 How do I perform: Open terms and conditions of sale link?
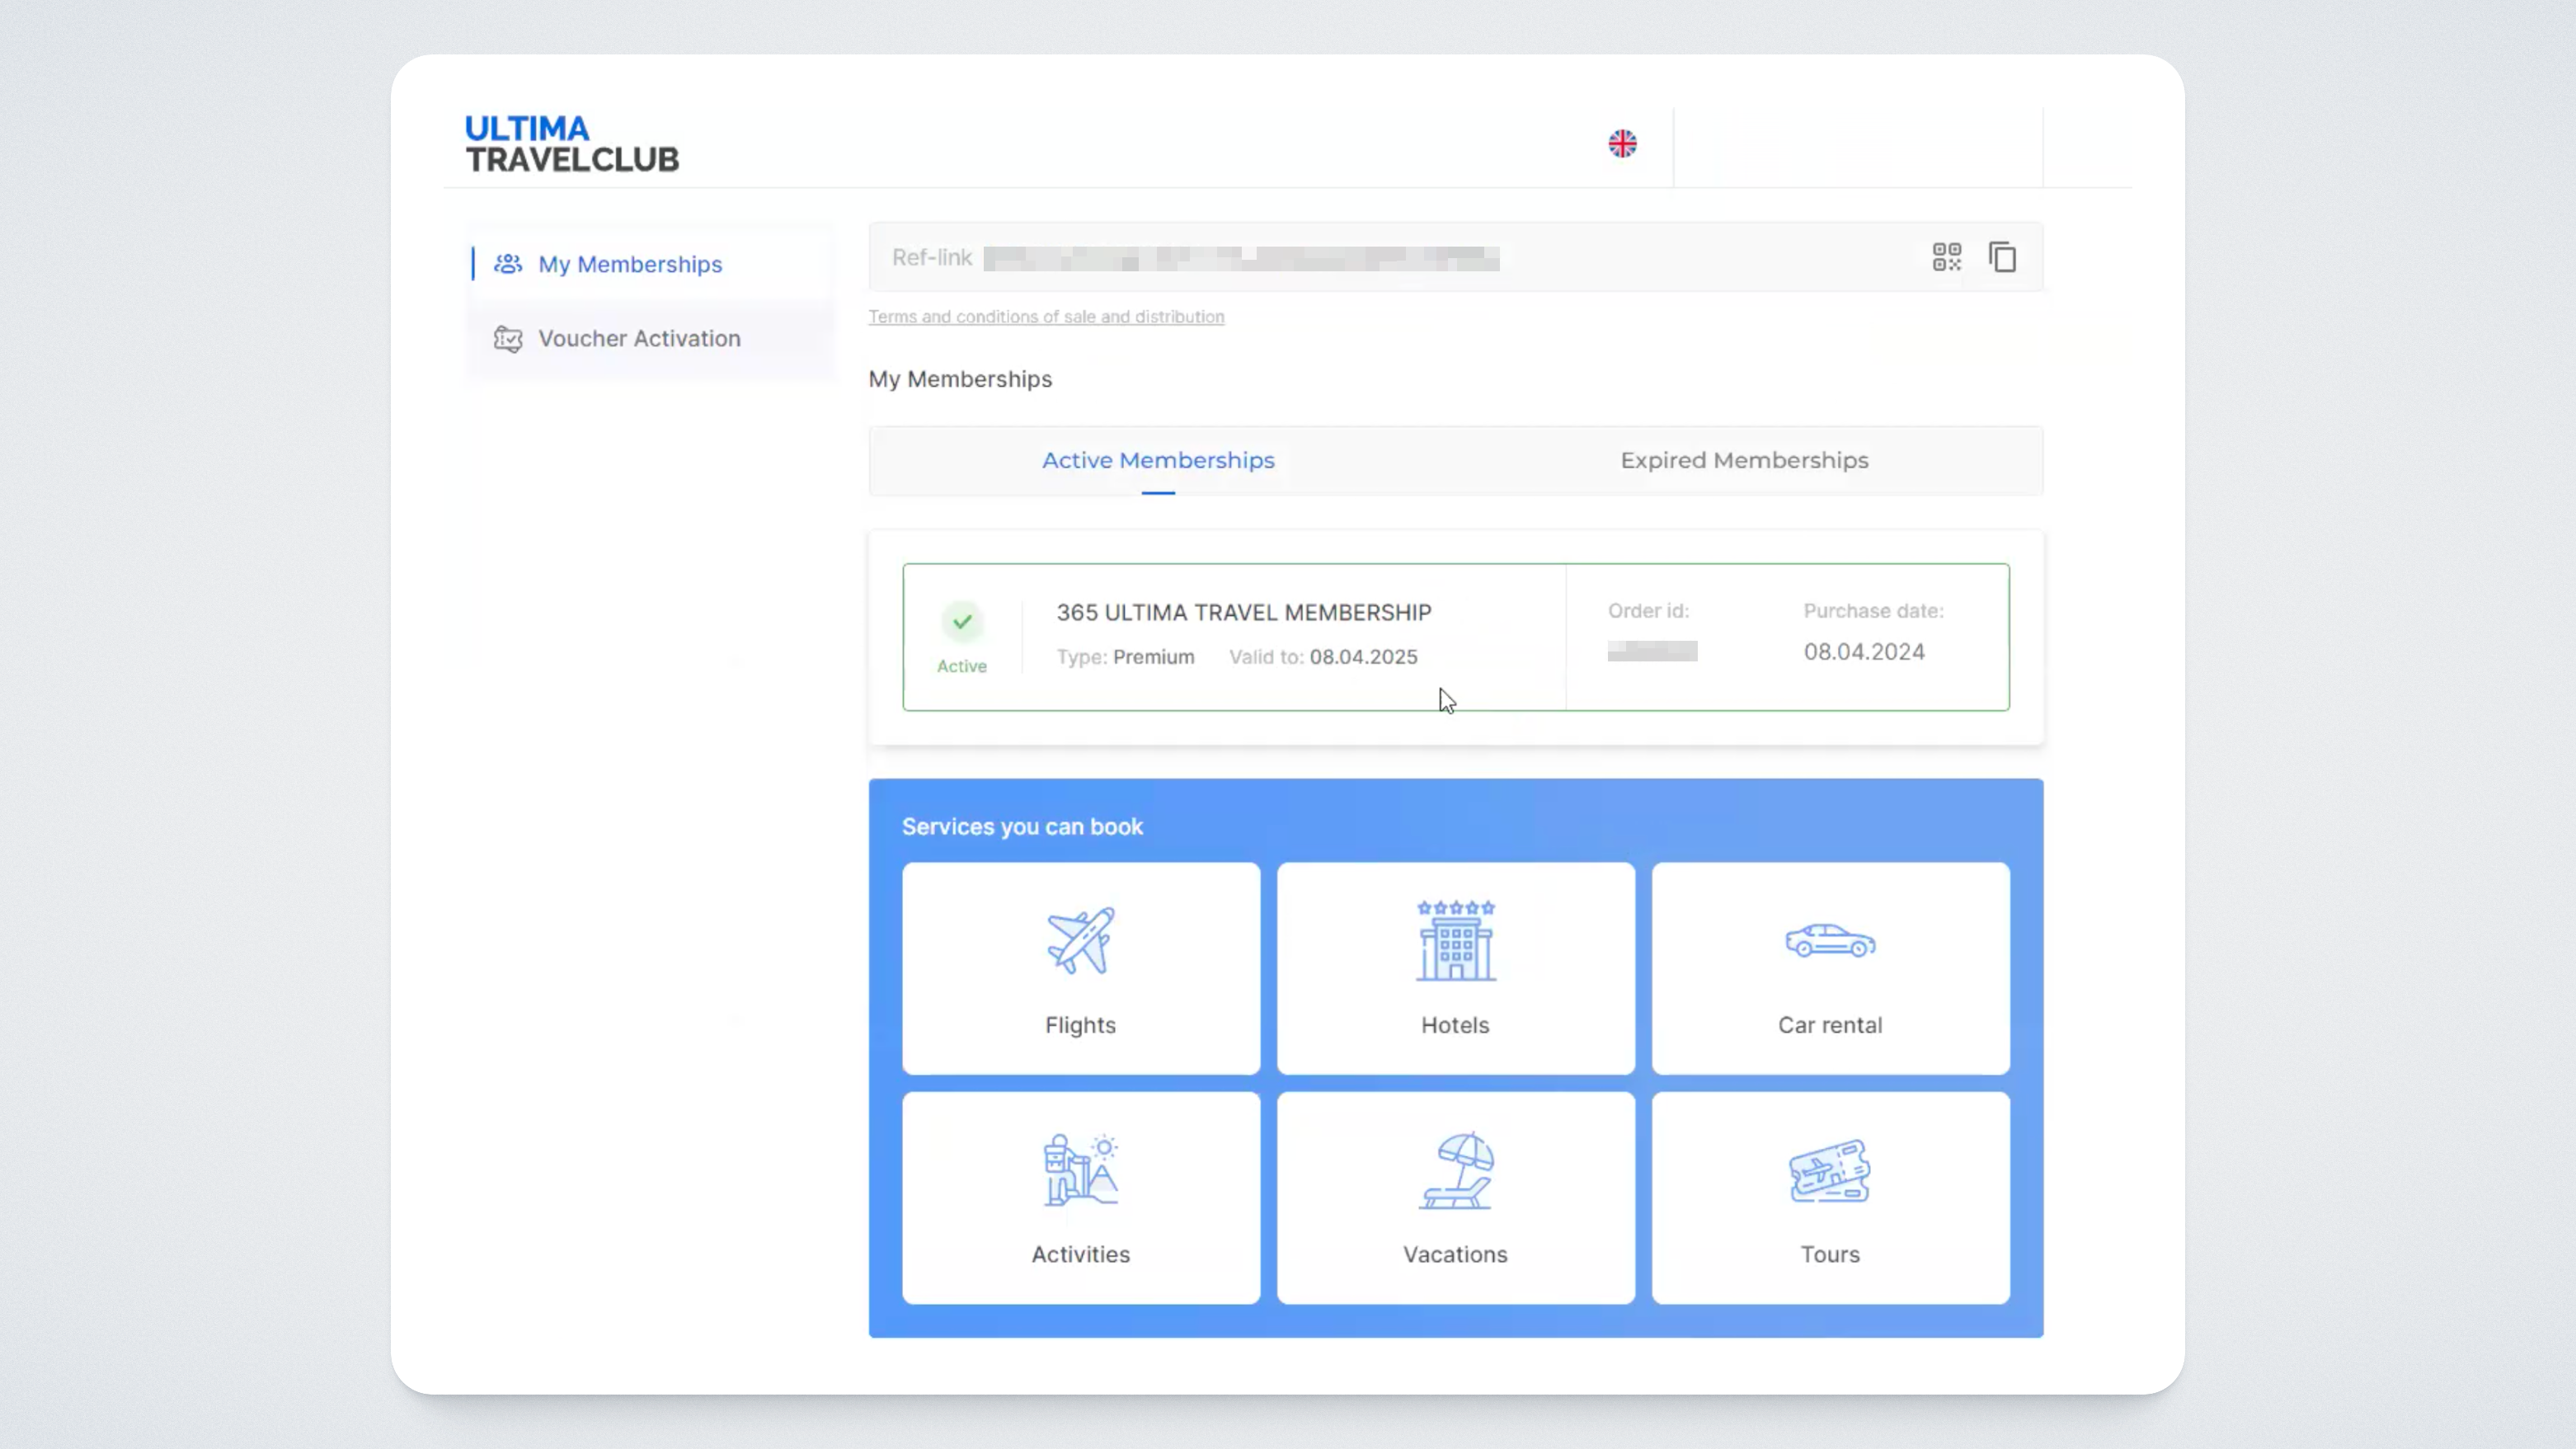(x=1046, y=317)
